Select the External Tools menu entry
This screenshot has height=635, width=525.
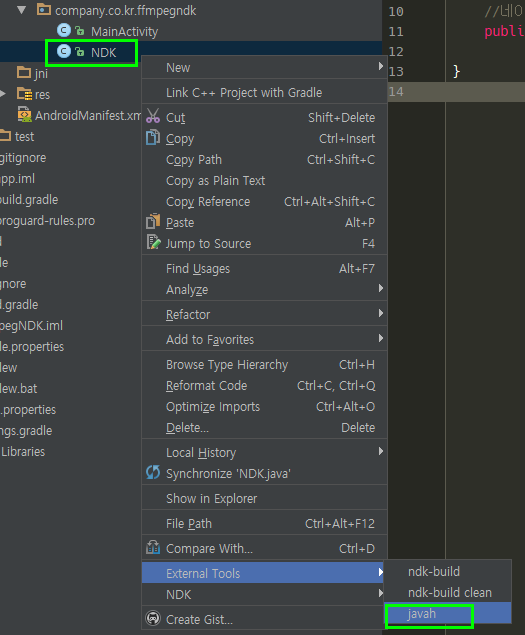(x=263, y=573)
